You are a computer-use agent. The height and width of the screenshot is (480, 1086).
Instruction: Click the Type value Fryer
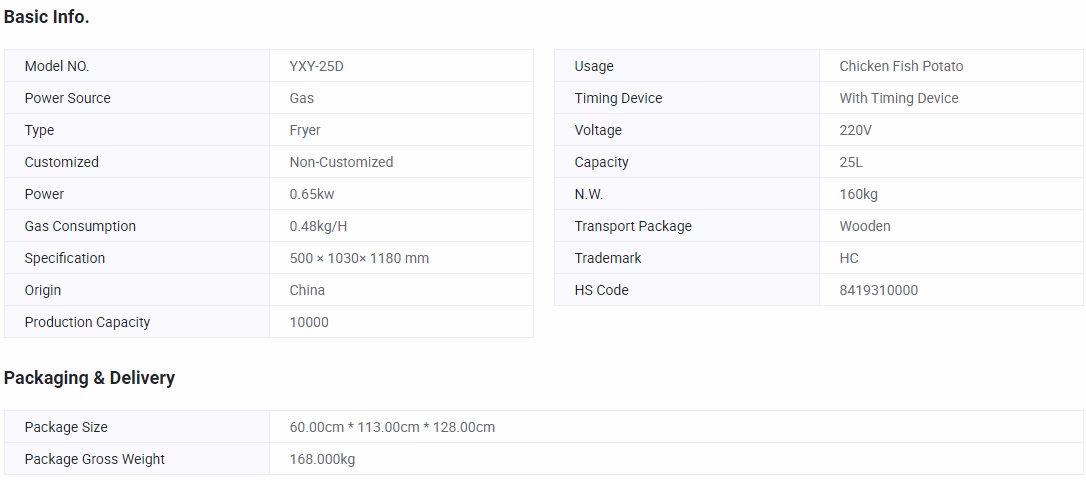point(305,130)
